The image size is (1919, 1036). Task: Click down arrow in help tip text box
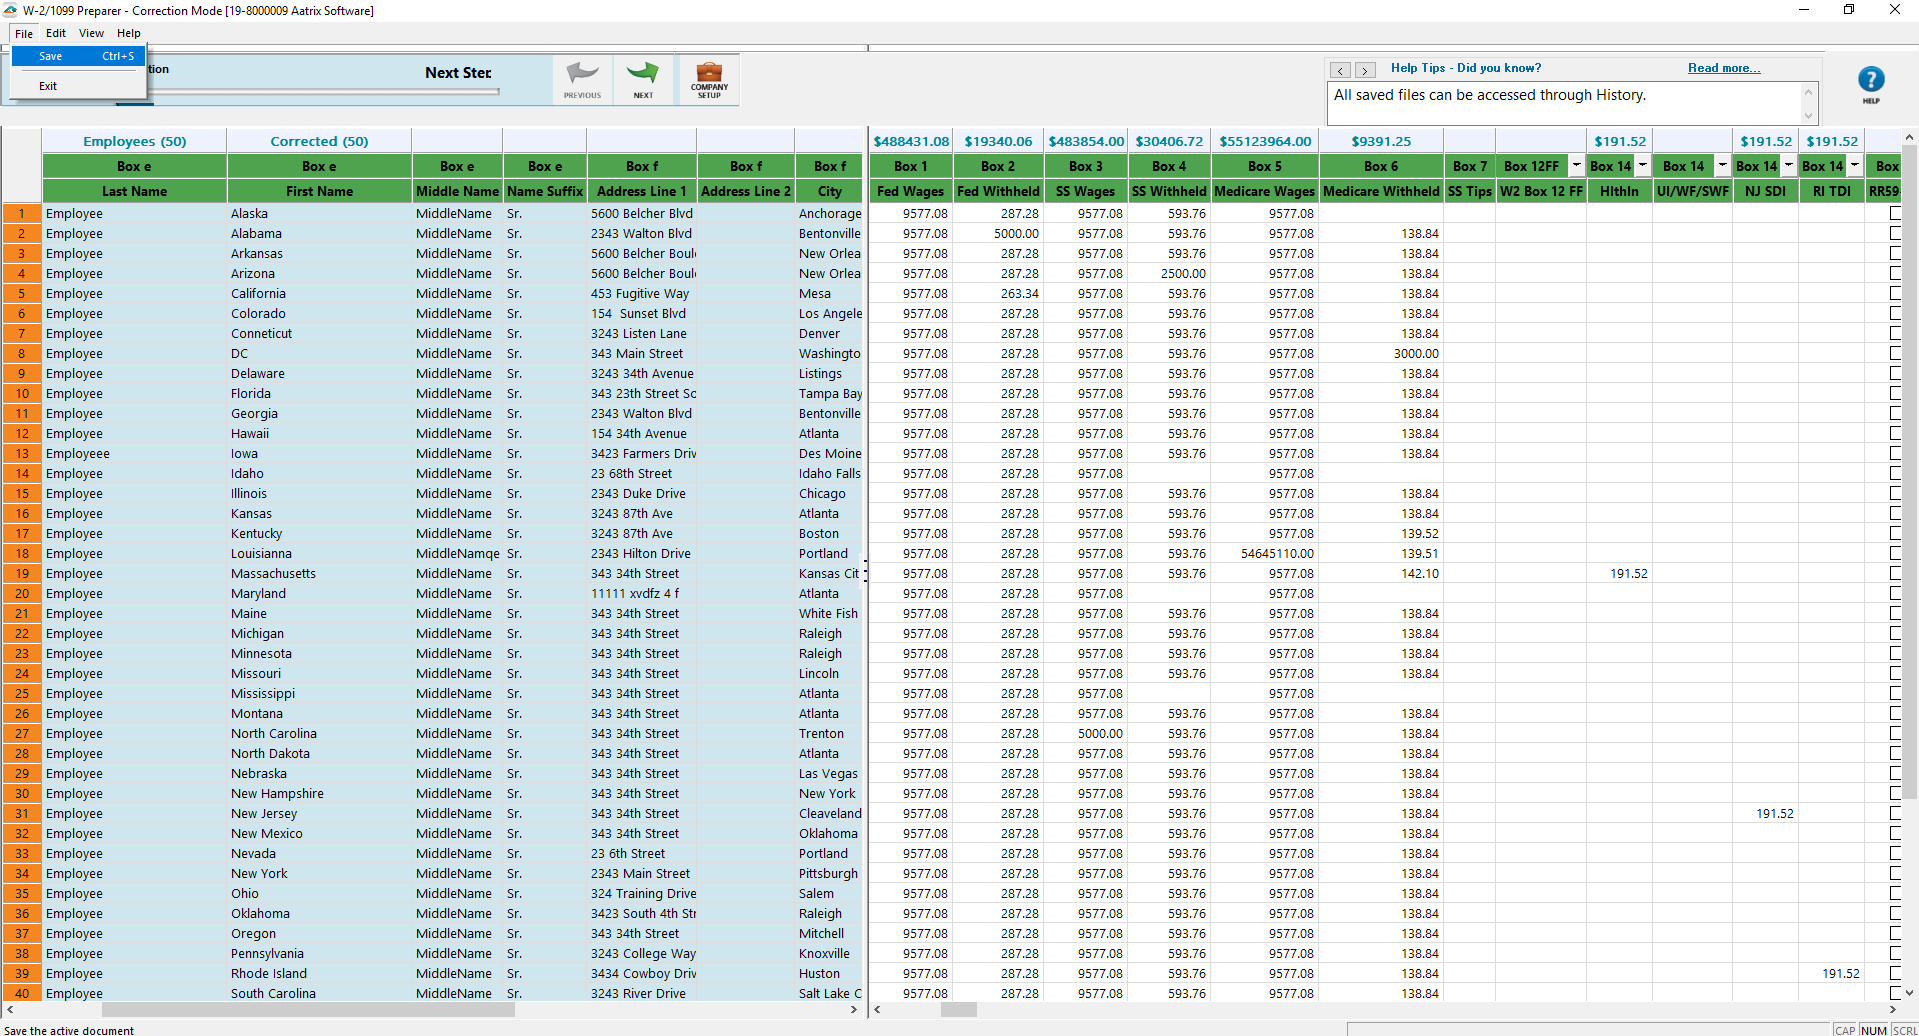point(1807,115)
